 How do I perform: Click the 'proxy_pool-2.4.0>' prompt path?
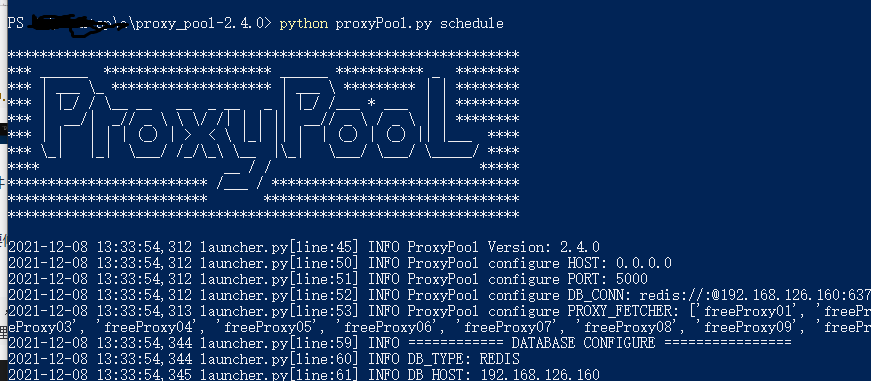click(204, 24)
